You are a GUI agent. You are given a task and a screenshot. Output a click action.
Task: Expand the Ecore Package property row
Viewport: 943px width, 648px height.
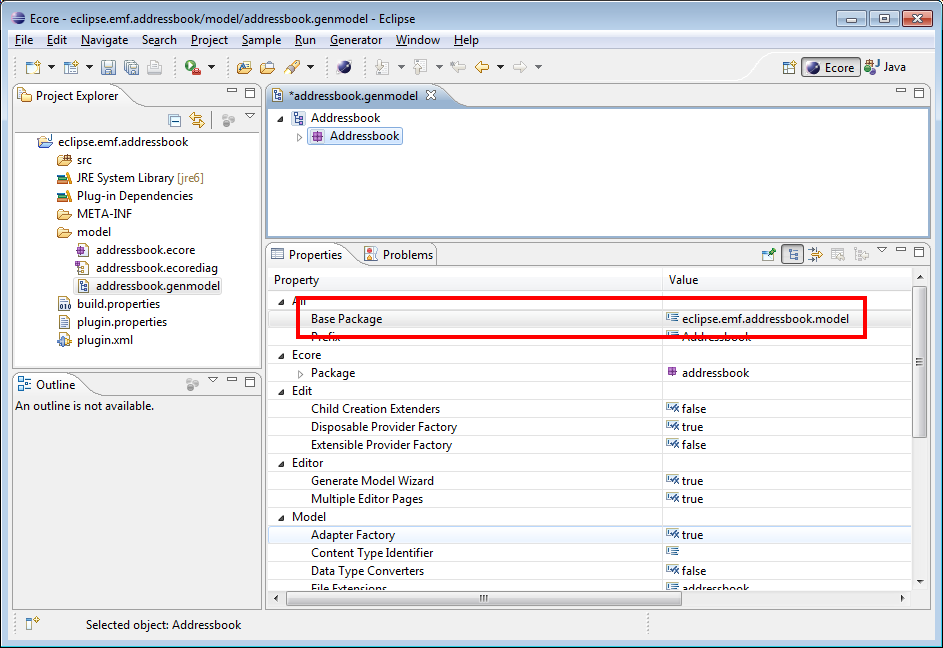(300, 373)
